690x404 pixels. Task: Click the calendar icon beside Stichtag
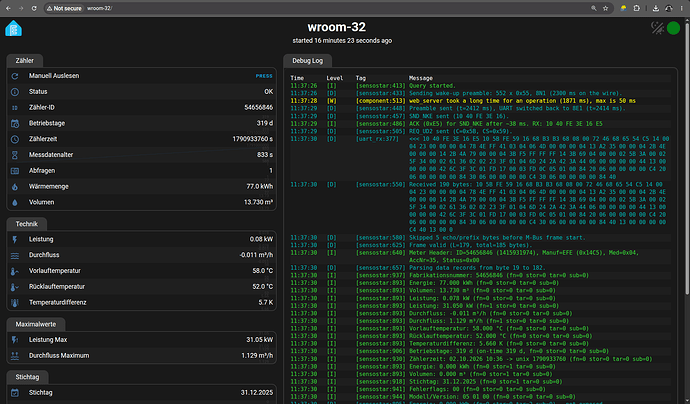coord(15,393)
